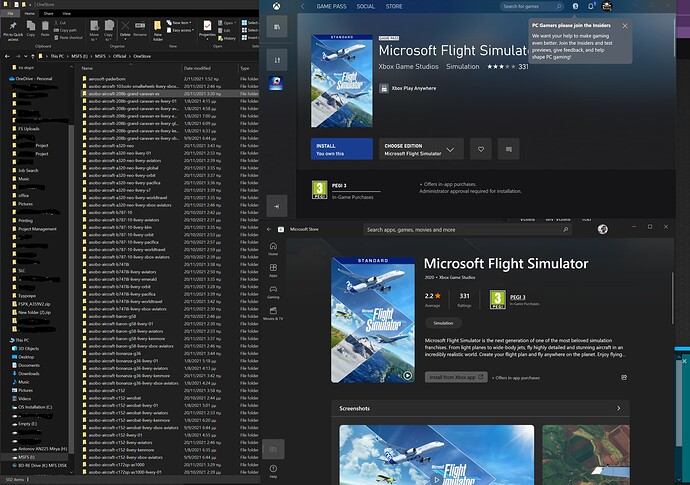Click the Date modified column header
The height and width of the screenshot is (485, 690).
pos(197,68)
